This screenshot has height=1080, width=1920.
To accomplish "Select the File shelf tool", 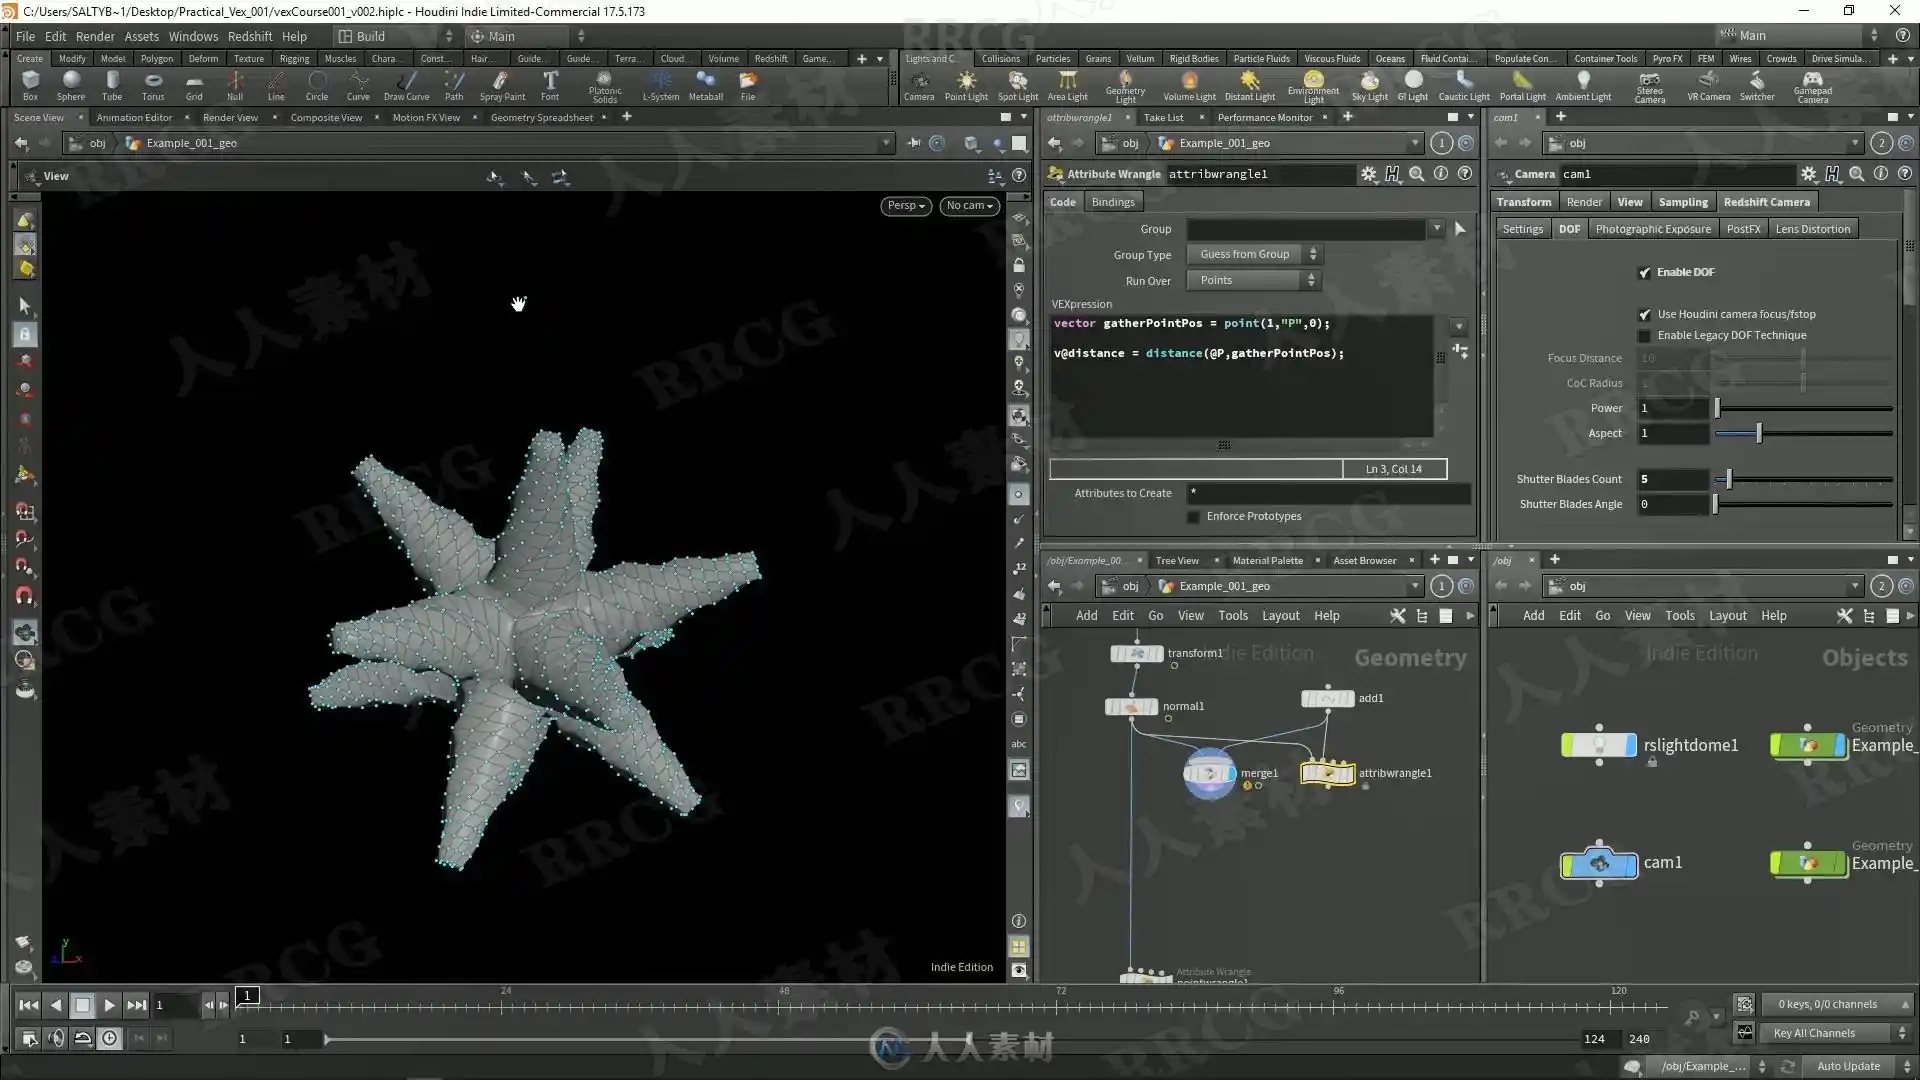I will [x=748, y=86].
